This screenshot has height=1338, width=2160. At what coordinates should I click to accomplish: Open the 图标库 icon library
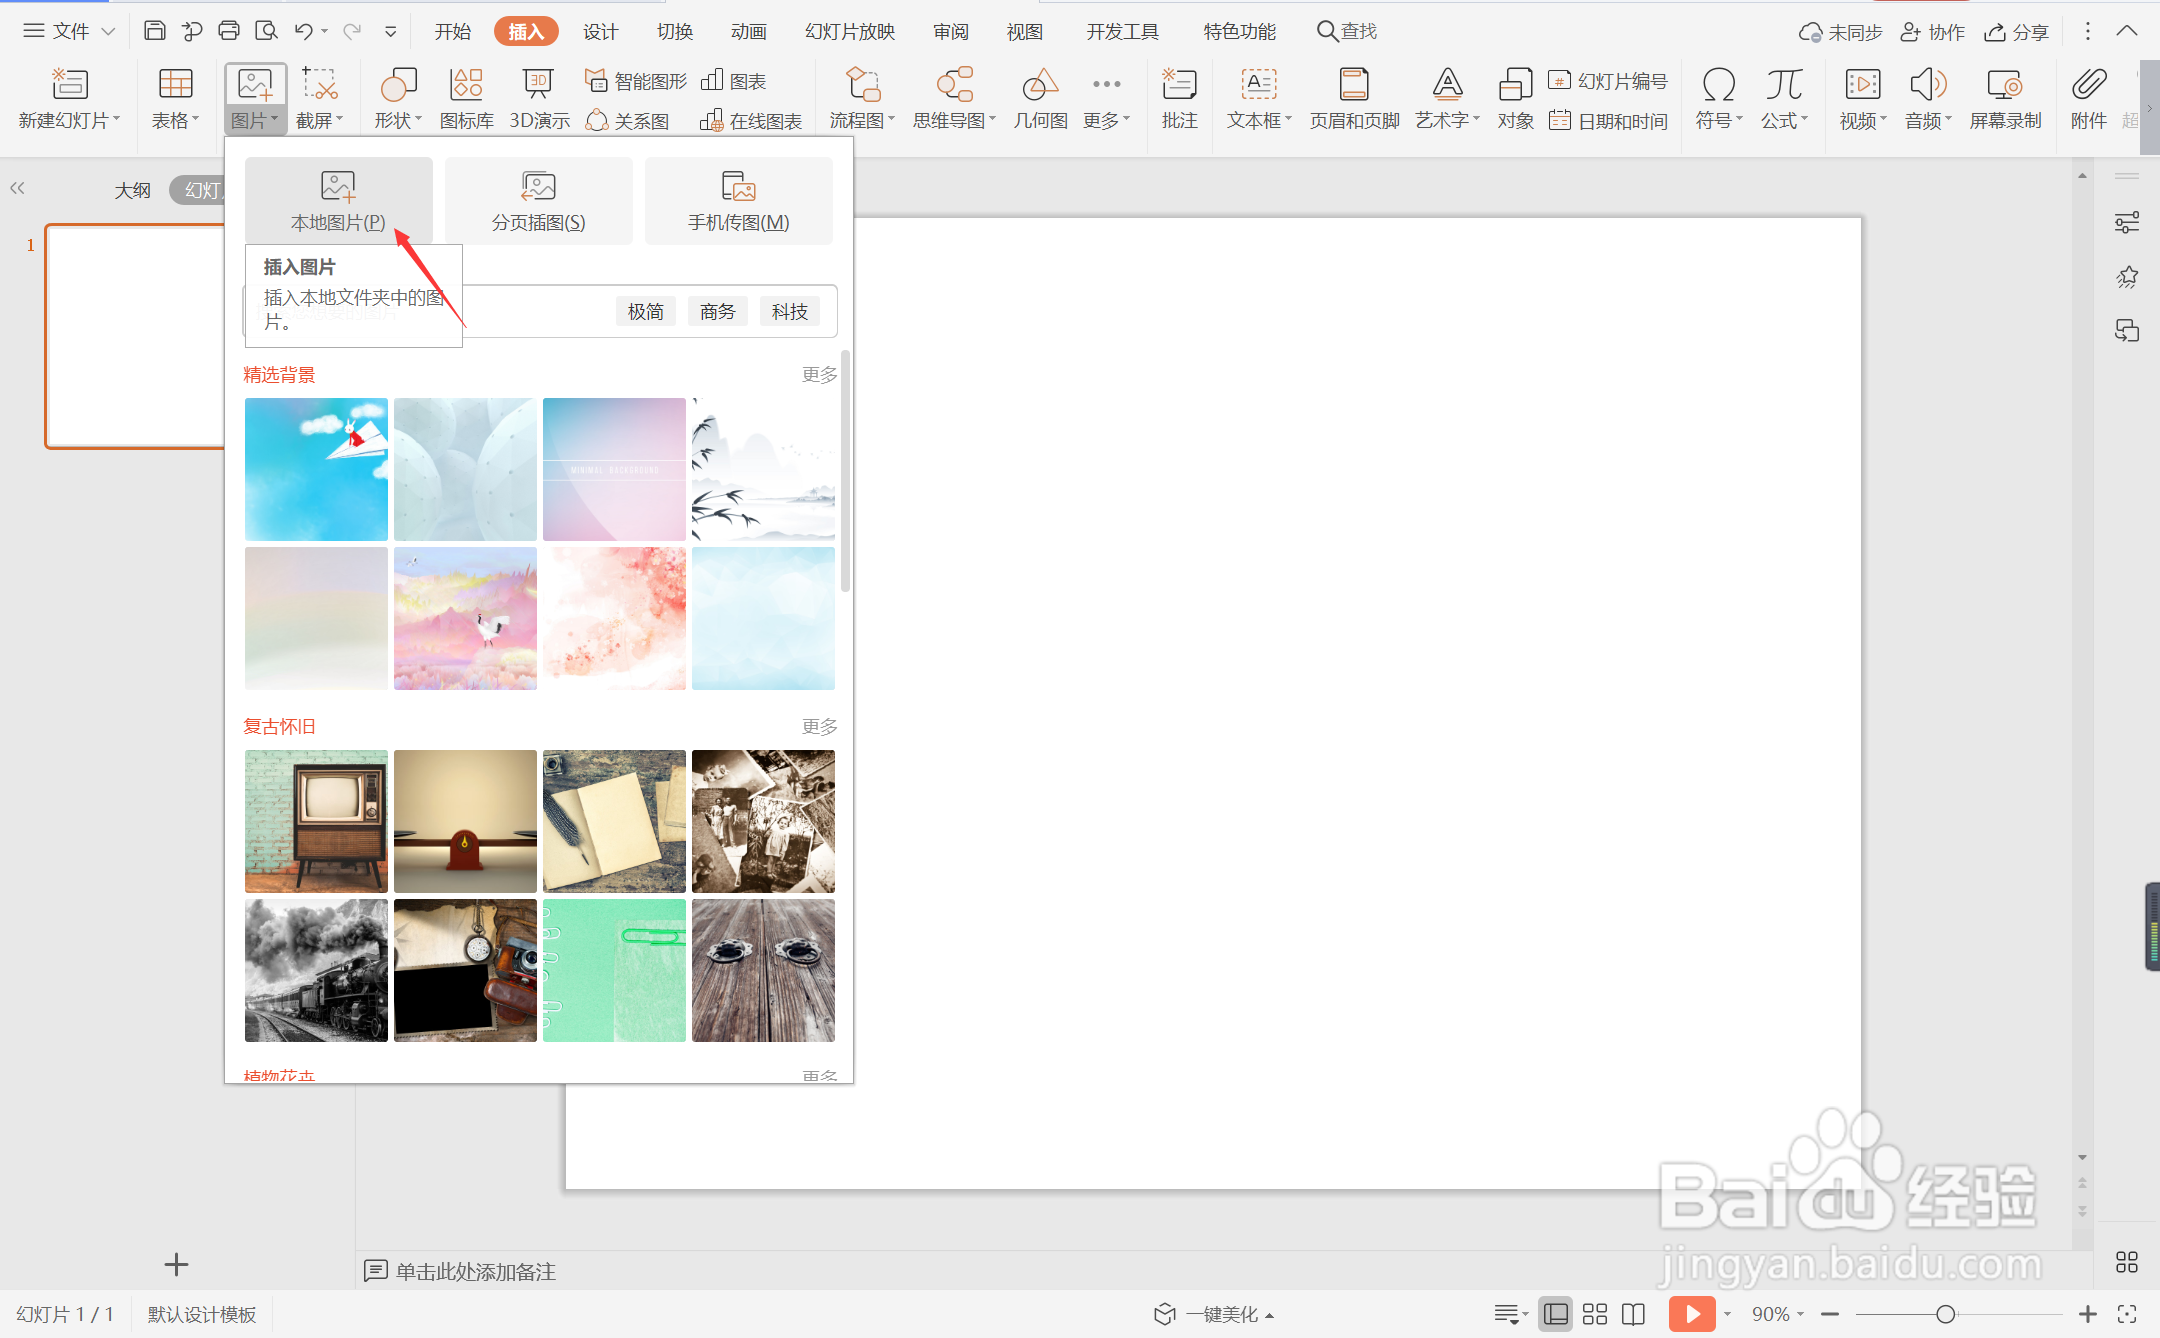point(466,98)
